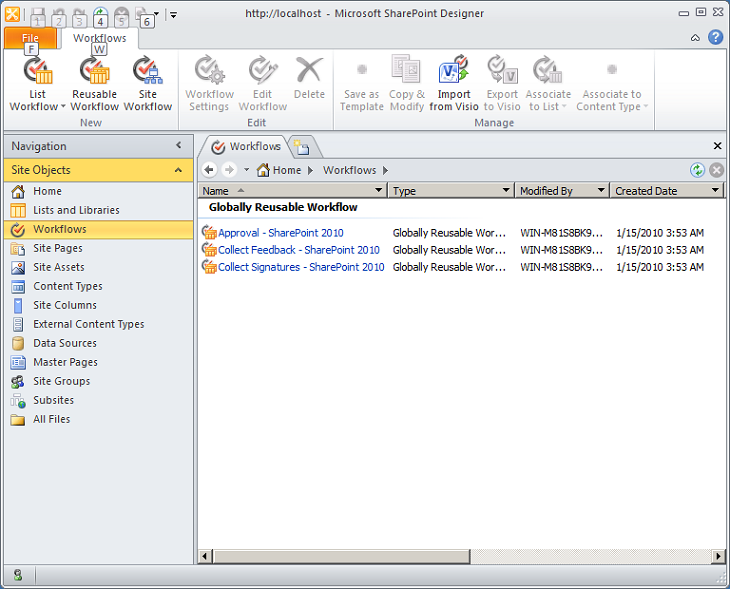Open Data Sources in navigation

click(x=98, y=344)
